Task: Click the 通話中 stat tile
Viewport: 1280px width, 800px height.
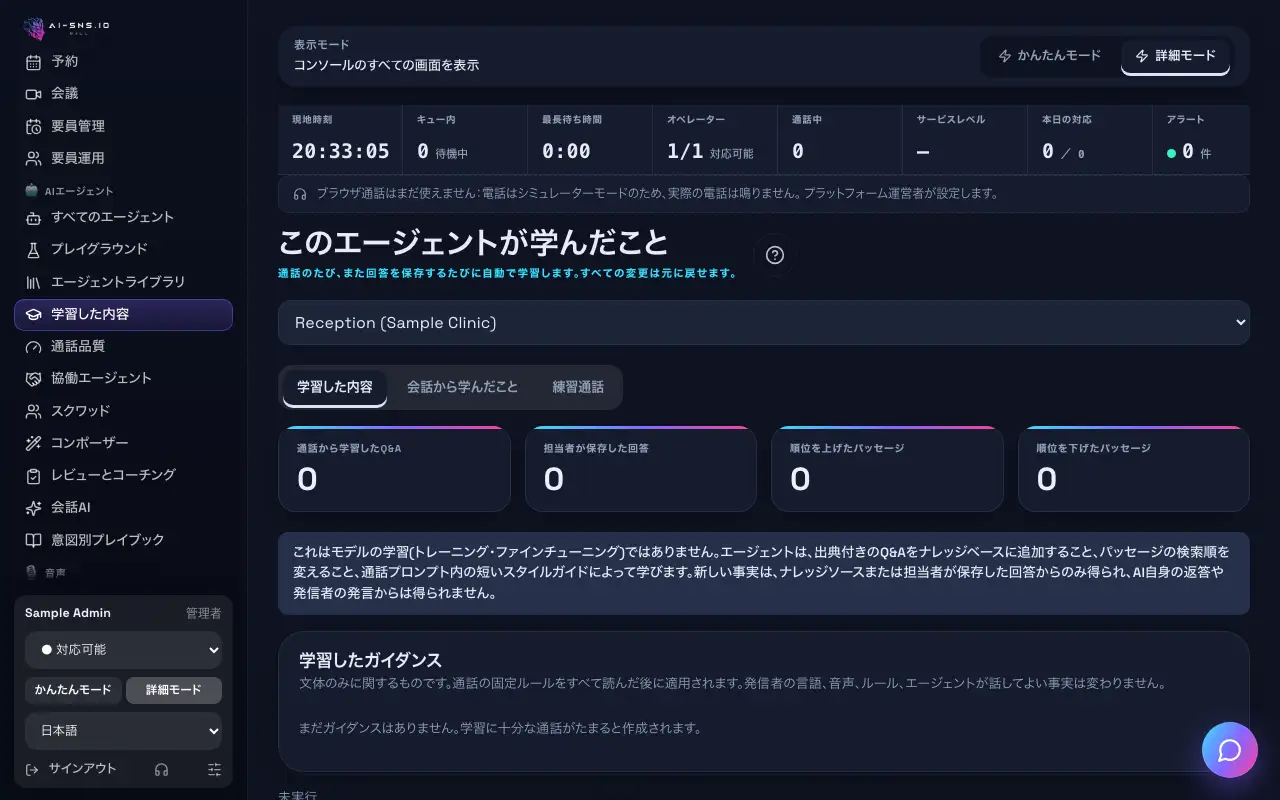Action: 840,140
